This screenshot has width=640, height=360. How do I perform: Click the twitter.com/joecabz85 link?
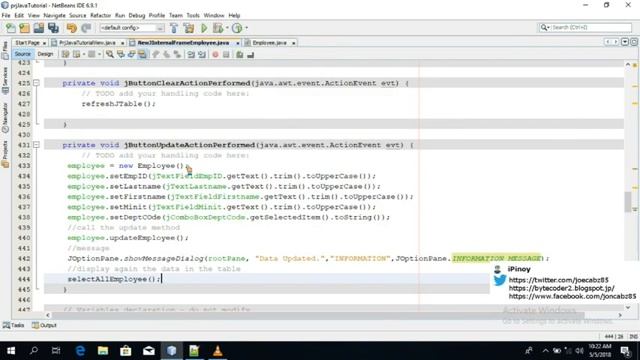pyautogui.click(x=558, y=280)
